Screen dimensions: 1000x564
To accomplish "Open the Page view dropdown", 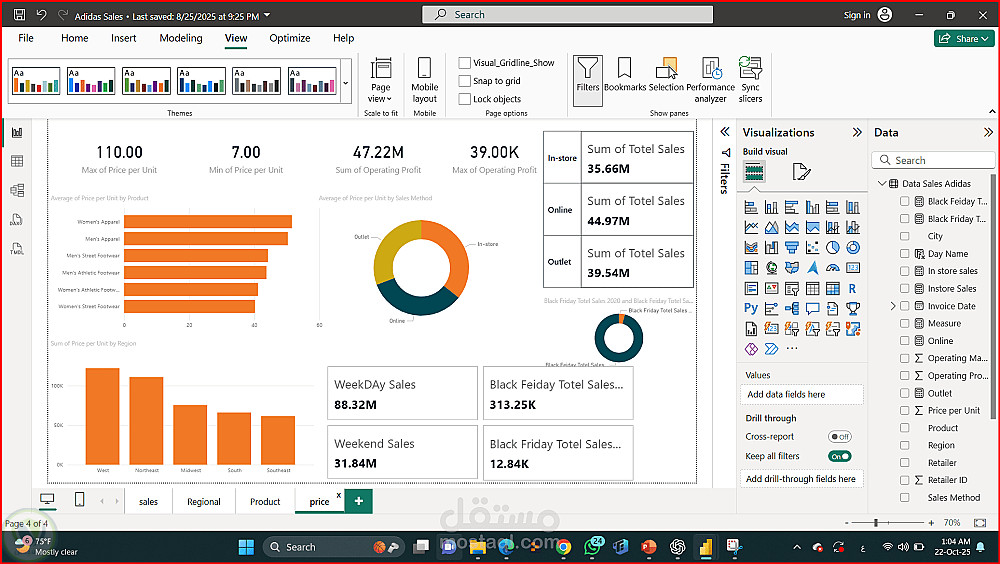I will [381, 80].
